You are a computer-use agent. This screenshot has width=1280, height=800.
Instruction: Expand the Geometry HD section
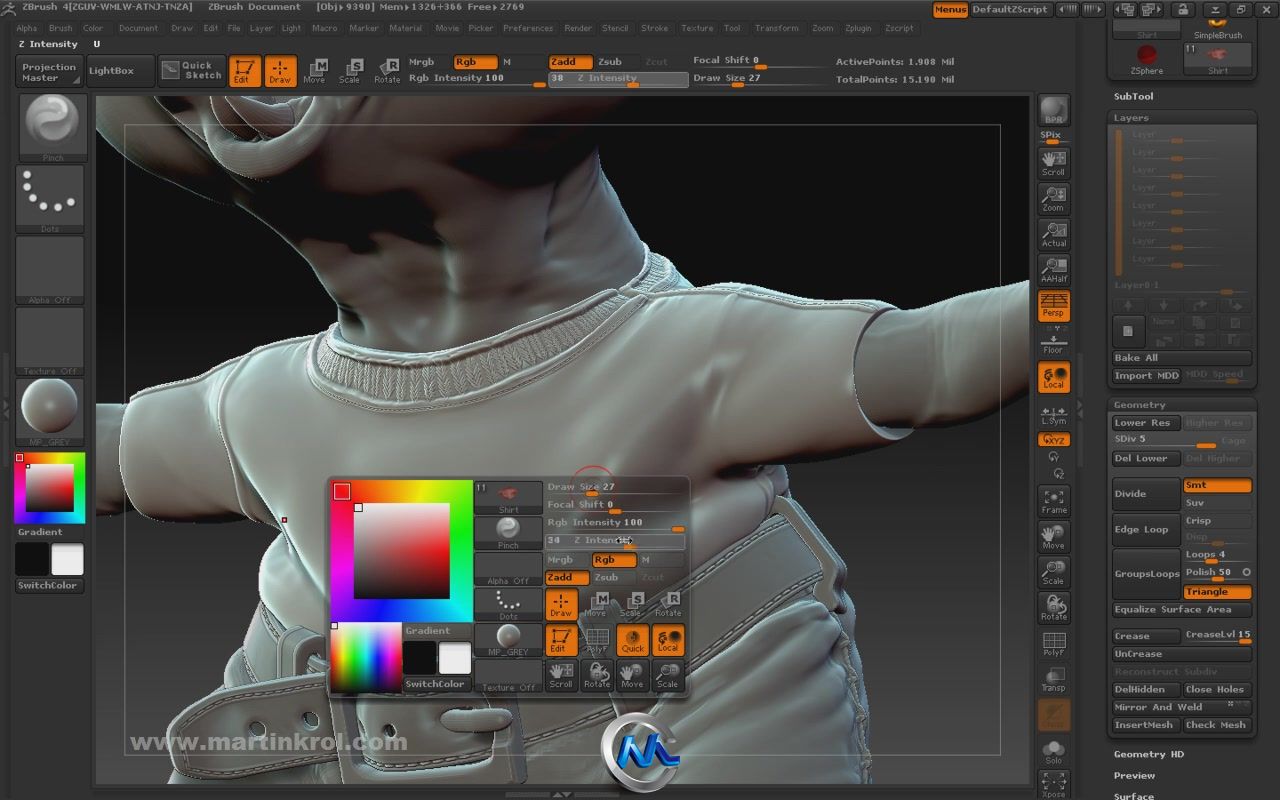click(x=1148, y=754)
